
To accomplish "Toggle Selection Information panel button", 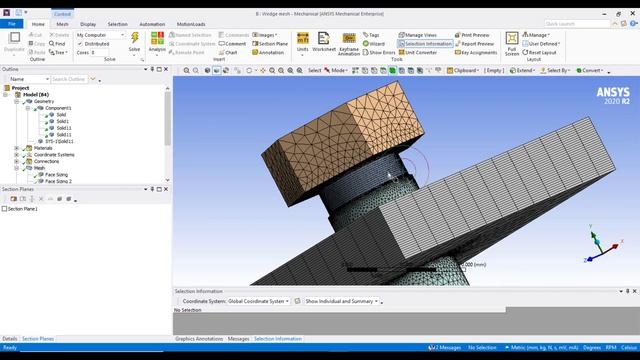I will click(x=425, y=44).
